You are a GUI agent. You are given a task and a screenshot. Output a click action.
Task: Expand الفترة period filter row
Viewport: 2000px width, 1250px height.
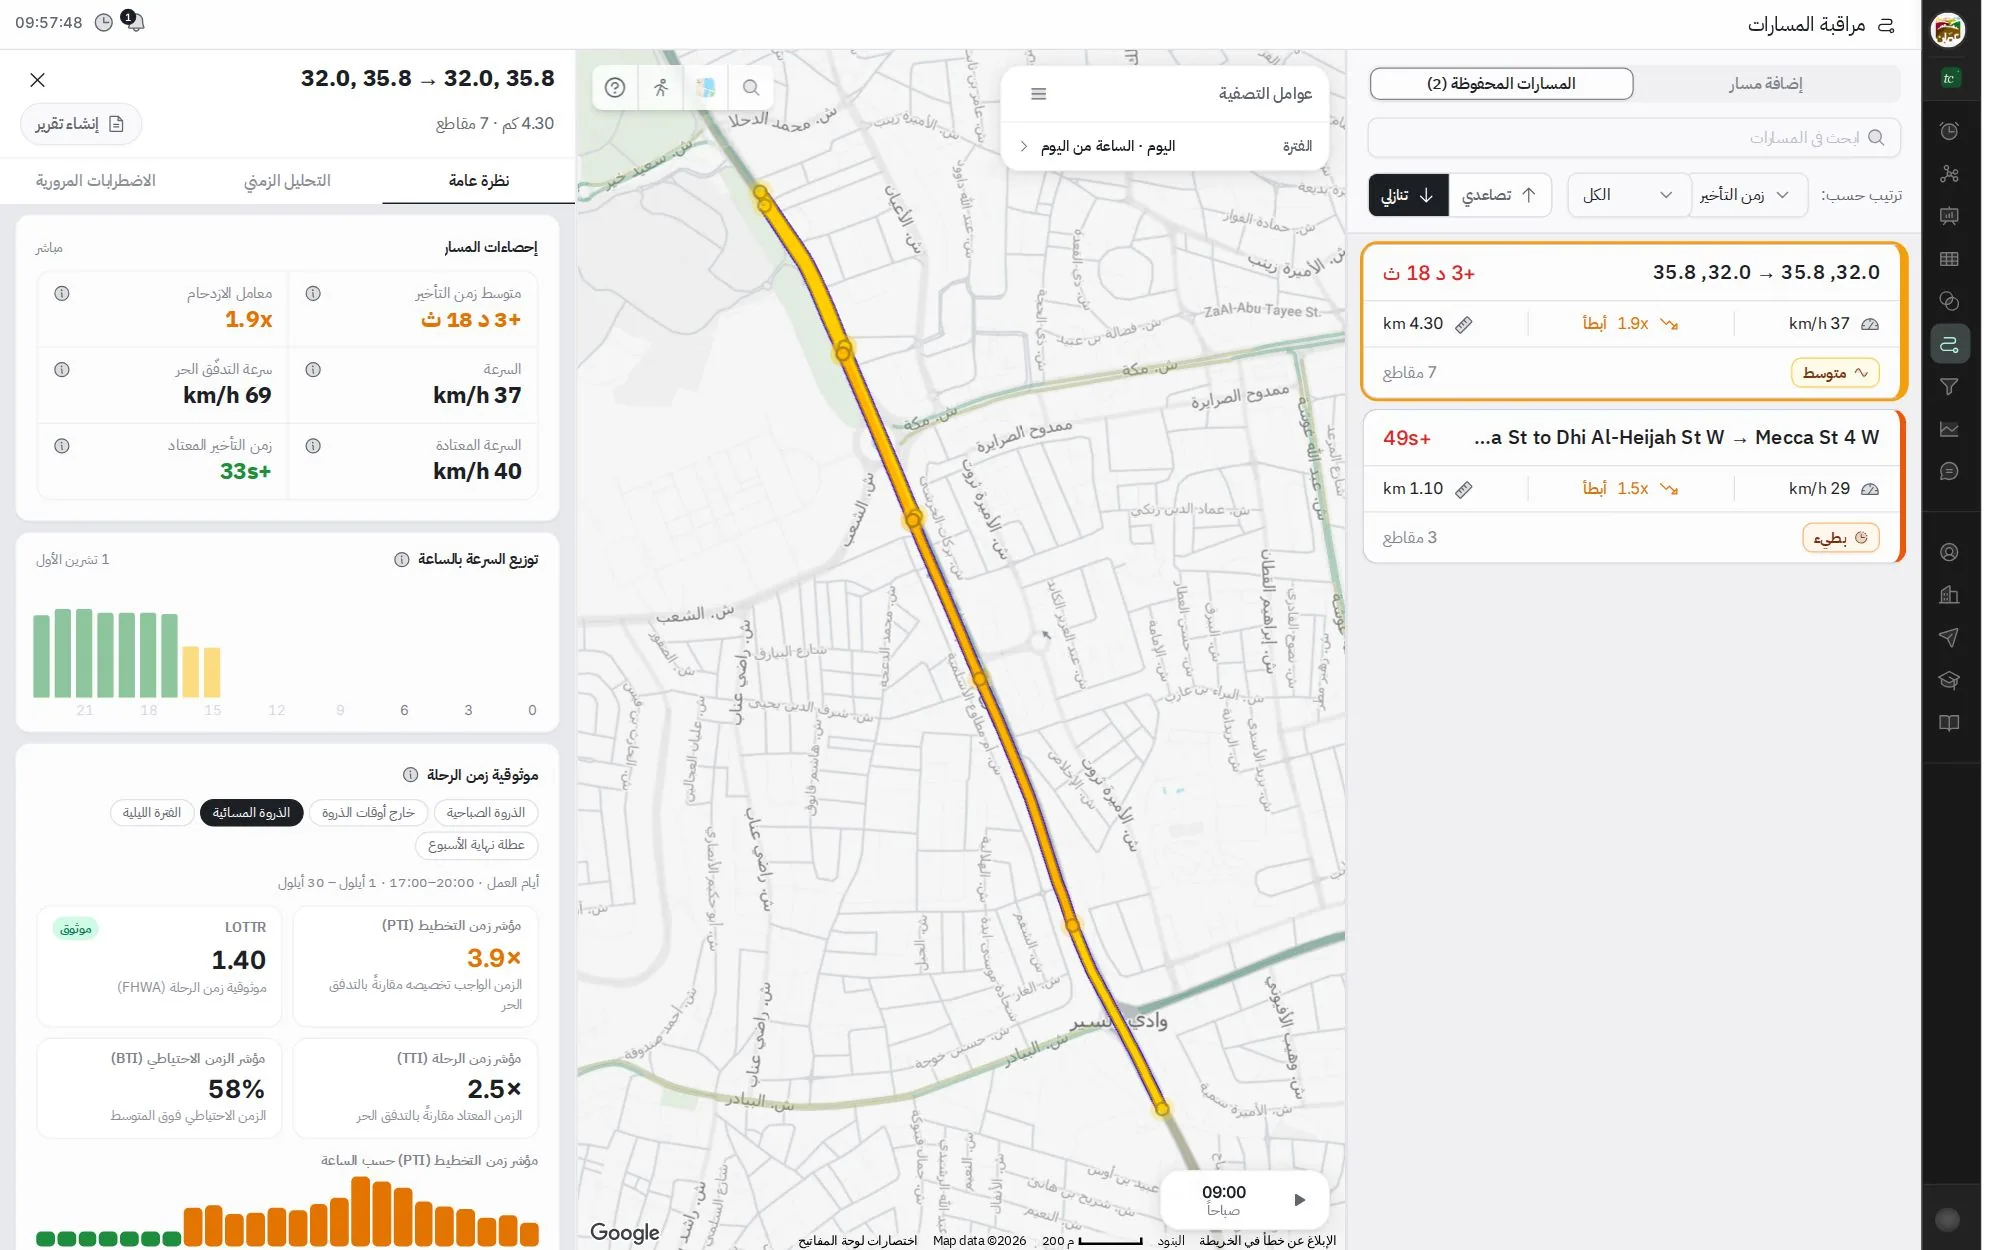1164,146
